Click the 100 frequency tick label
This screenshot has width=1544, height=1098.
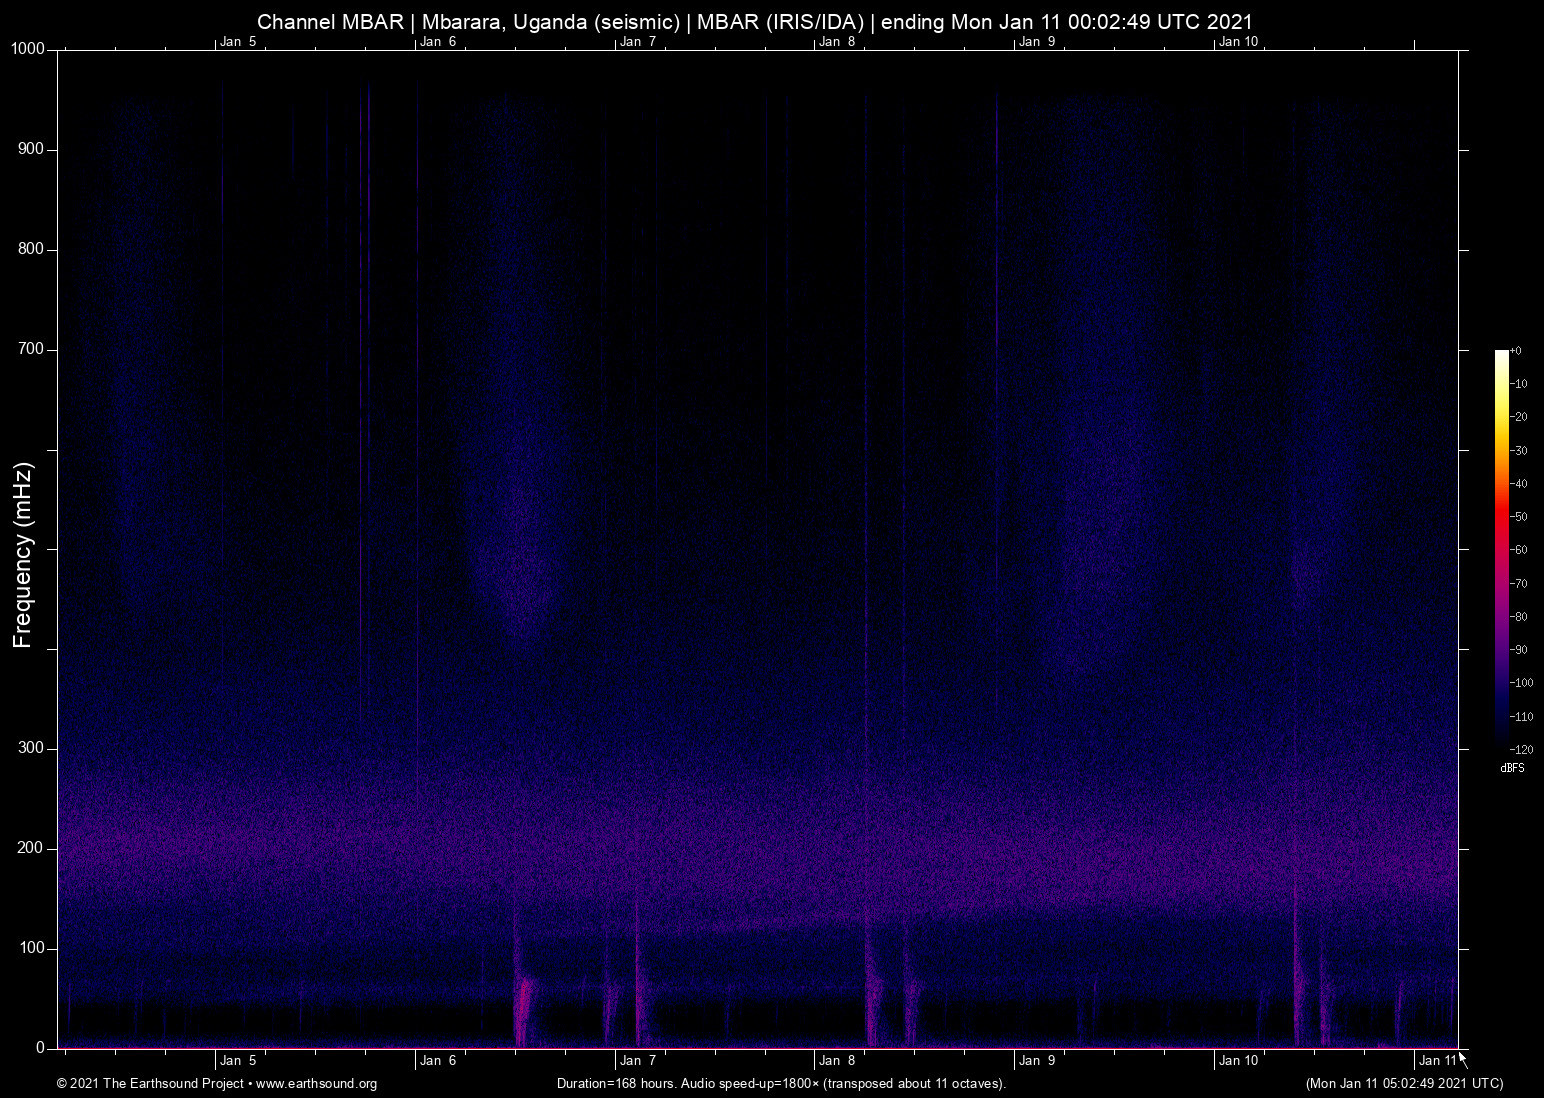(31, 945)
